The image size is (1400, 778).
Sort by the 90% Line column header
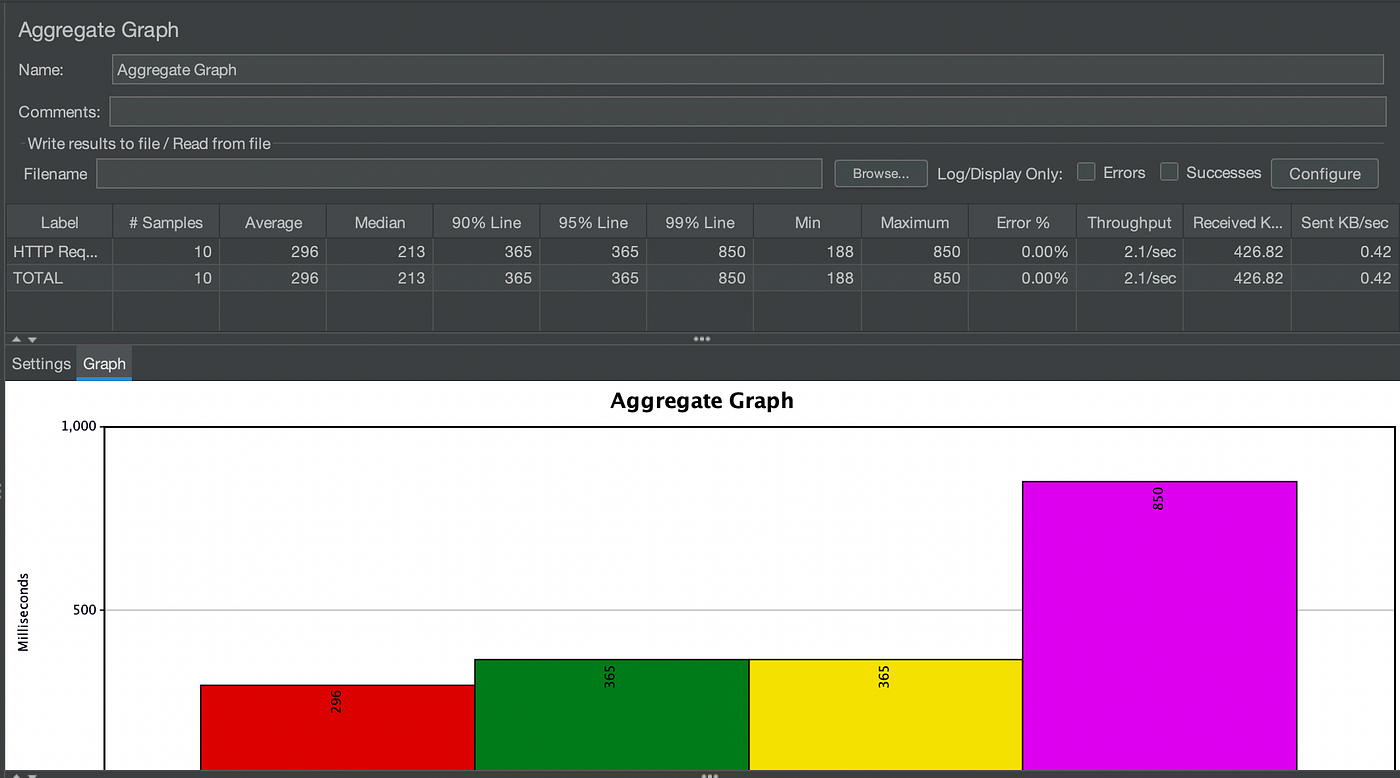[486, 223]
